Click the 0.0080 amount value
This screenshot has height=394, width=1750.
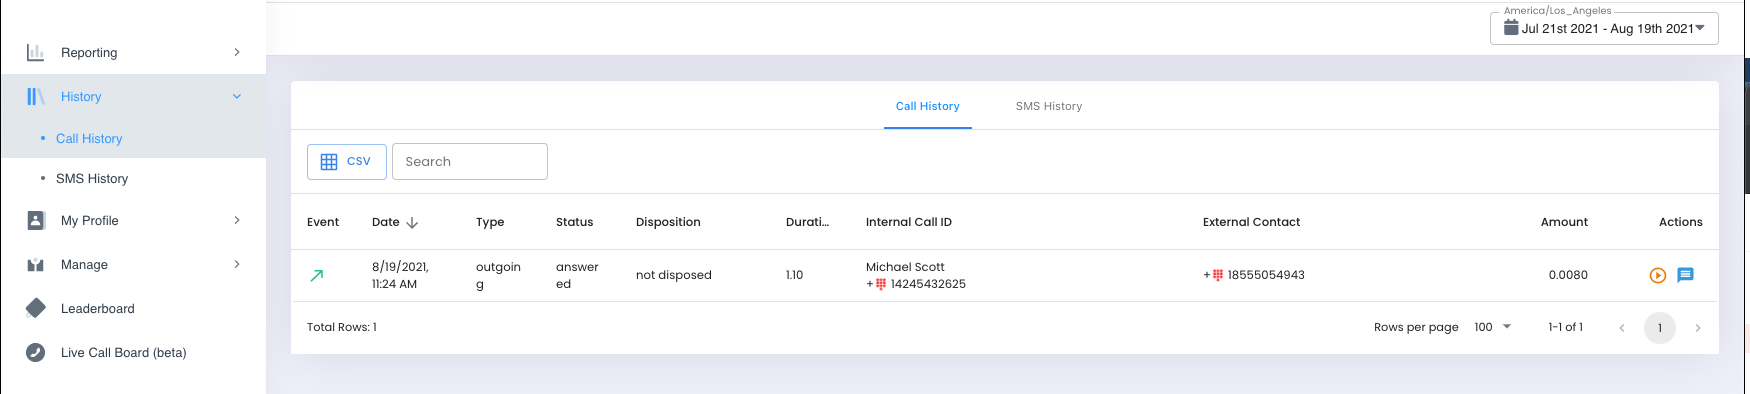(1568, 275)
